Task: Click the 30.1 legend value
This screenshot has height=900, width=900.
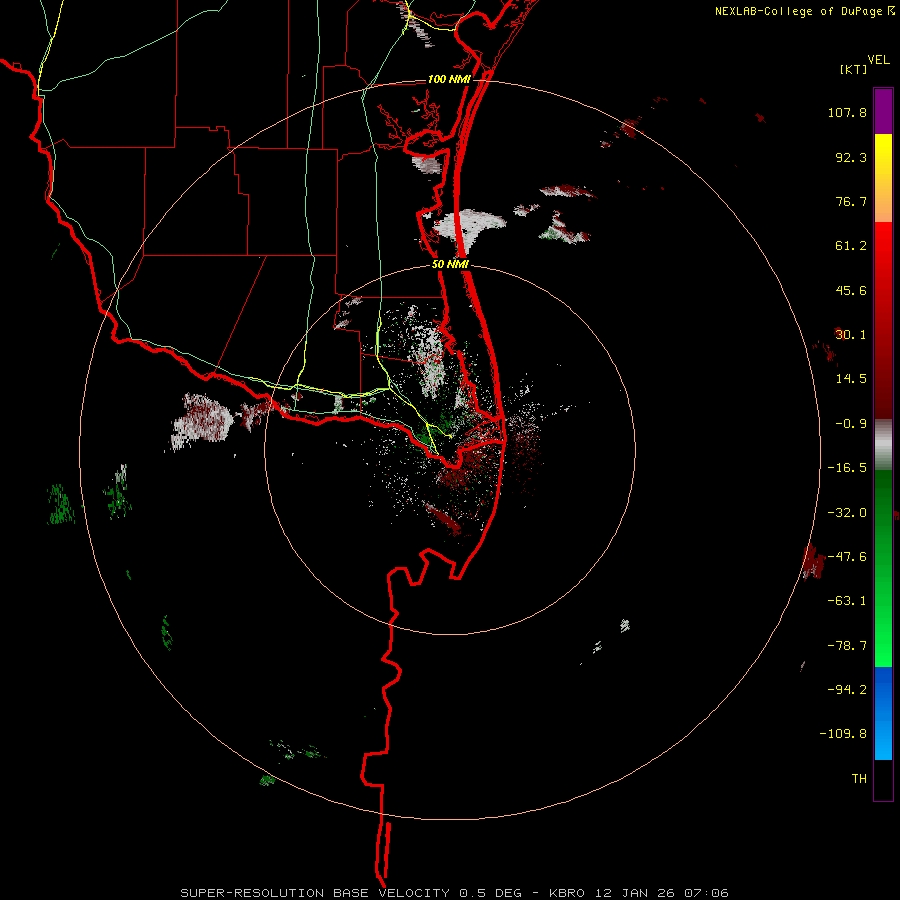Action: pyautogui.click(x=851, y=335)
